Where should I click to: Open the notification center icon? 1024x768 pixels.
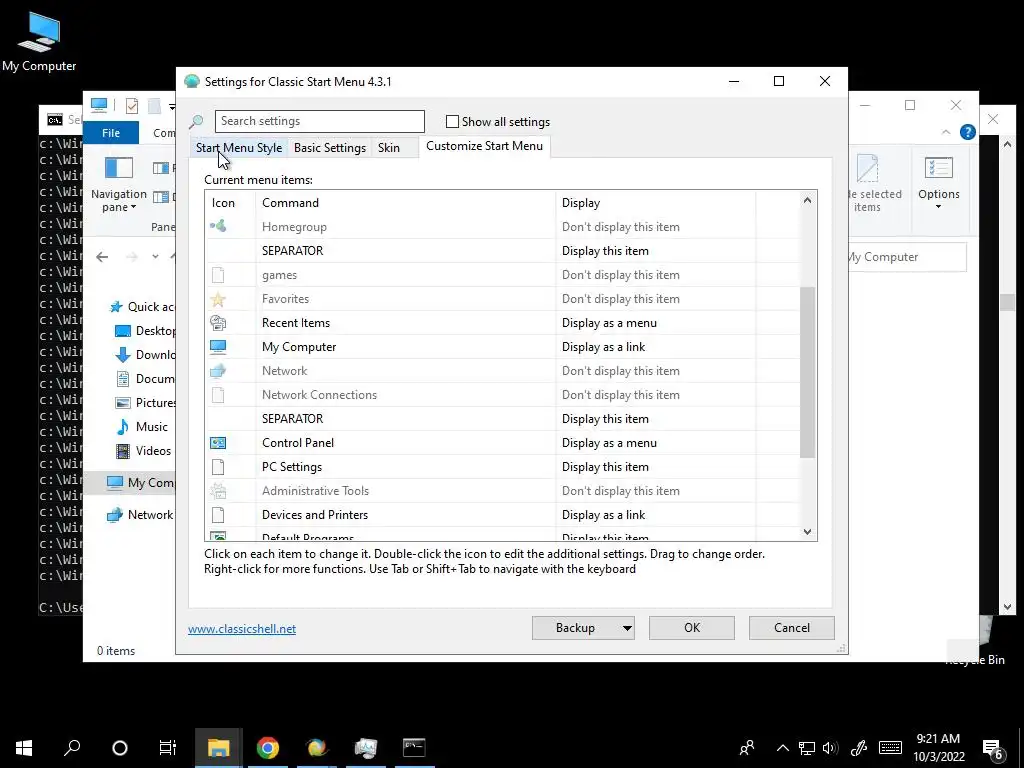pos(993,748)
